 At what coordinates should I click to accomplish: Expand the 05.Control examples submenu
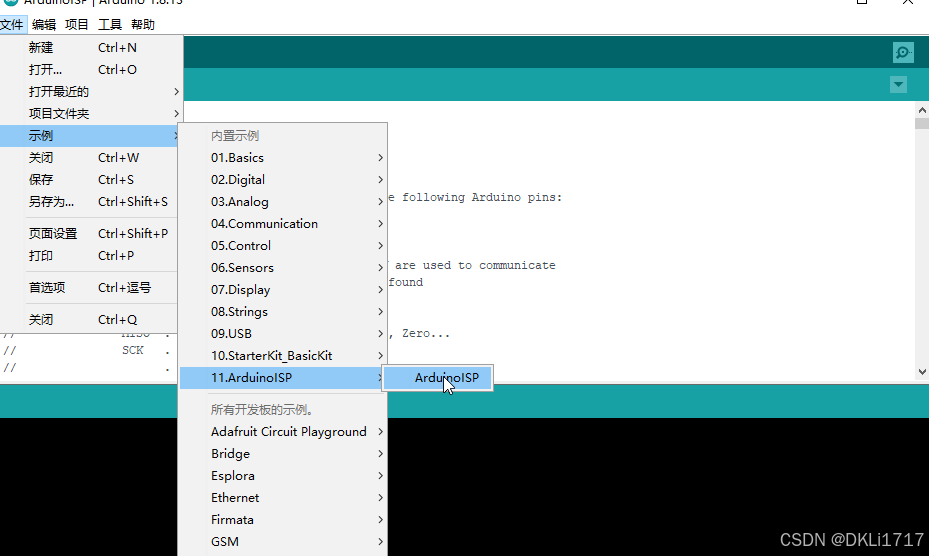283,245
